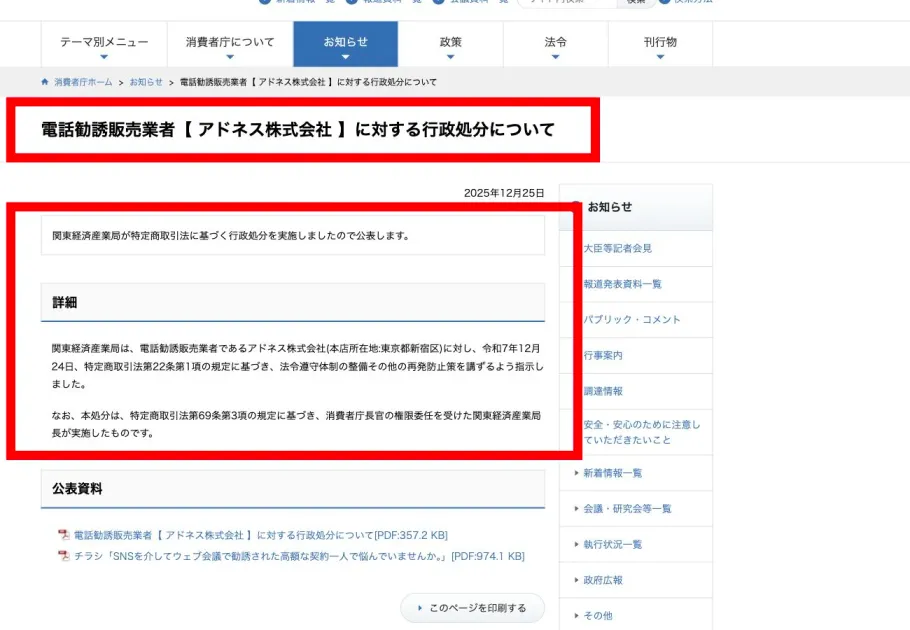Click the paragraph starting なお、本処分は

(x=296, y=424)
